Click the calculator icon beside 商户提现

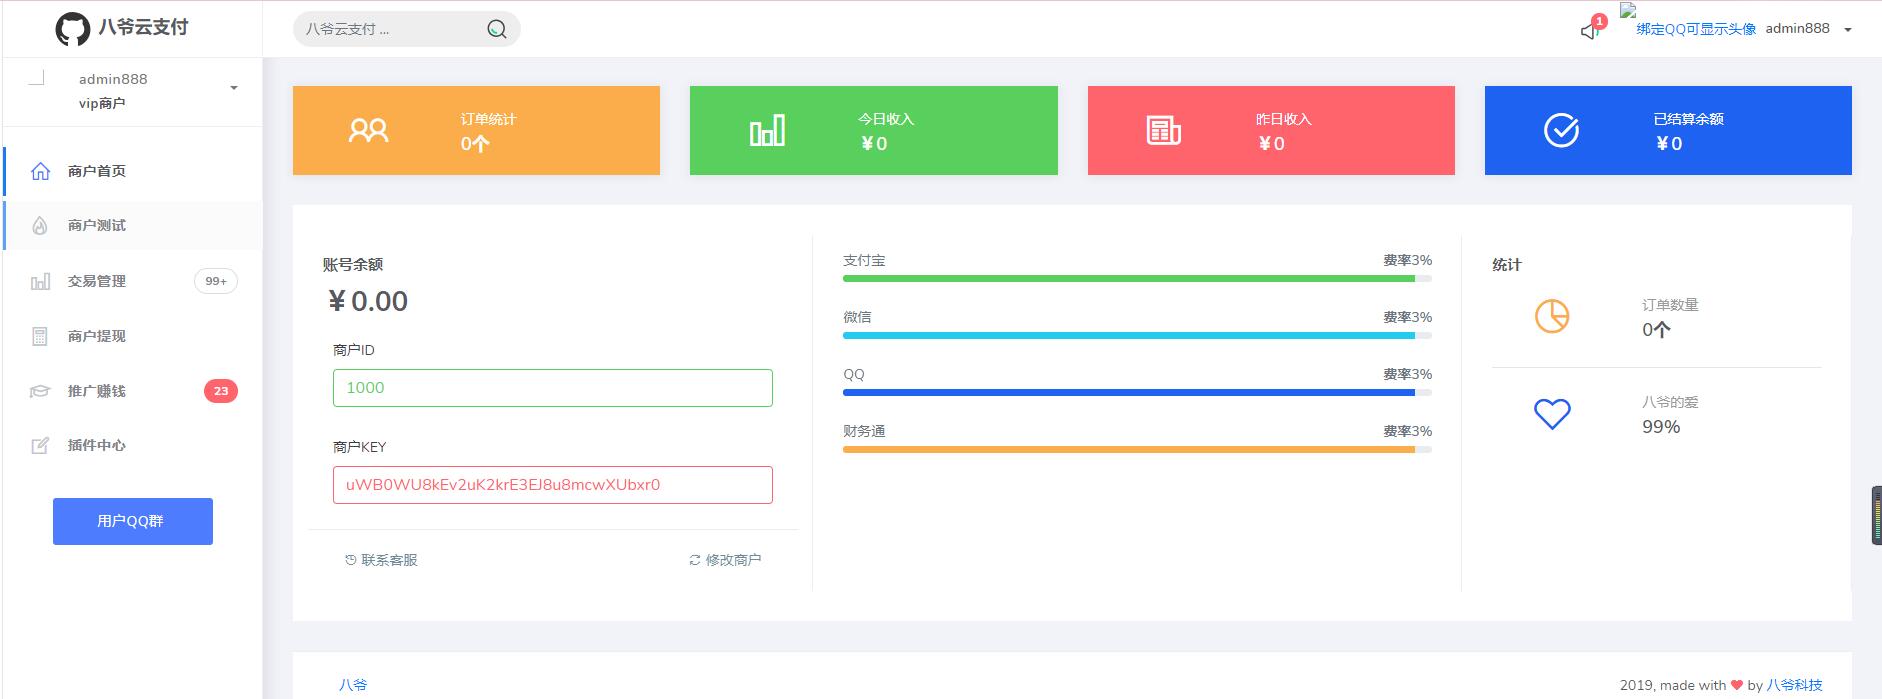40,336
